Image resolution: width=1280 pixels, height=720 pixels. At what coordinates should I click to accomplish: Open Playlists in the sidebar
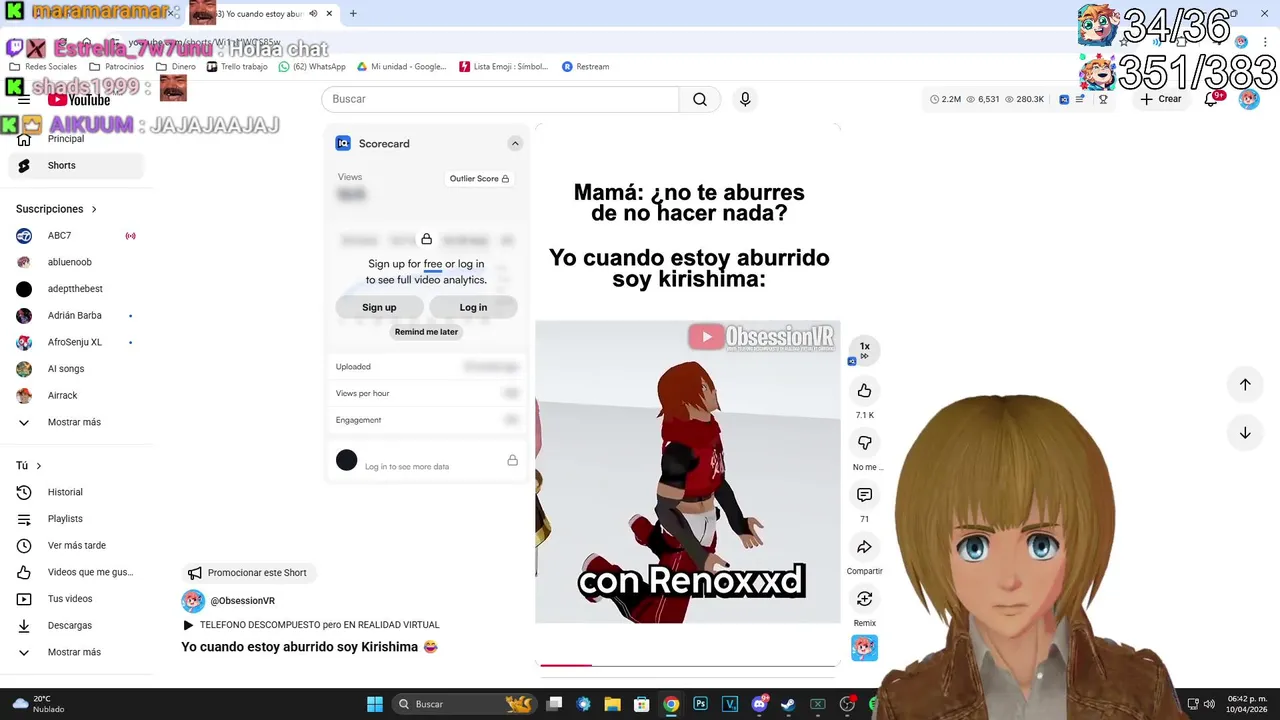[x=75, y=519]
